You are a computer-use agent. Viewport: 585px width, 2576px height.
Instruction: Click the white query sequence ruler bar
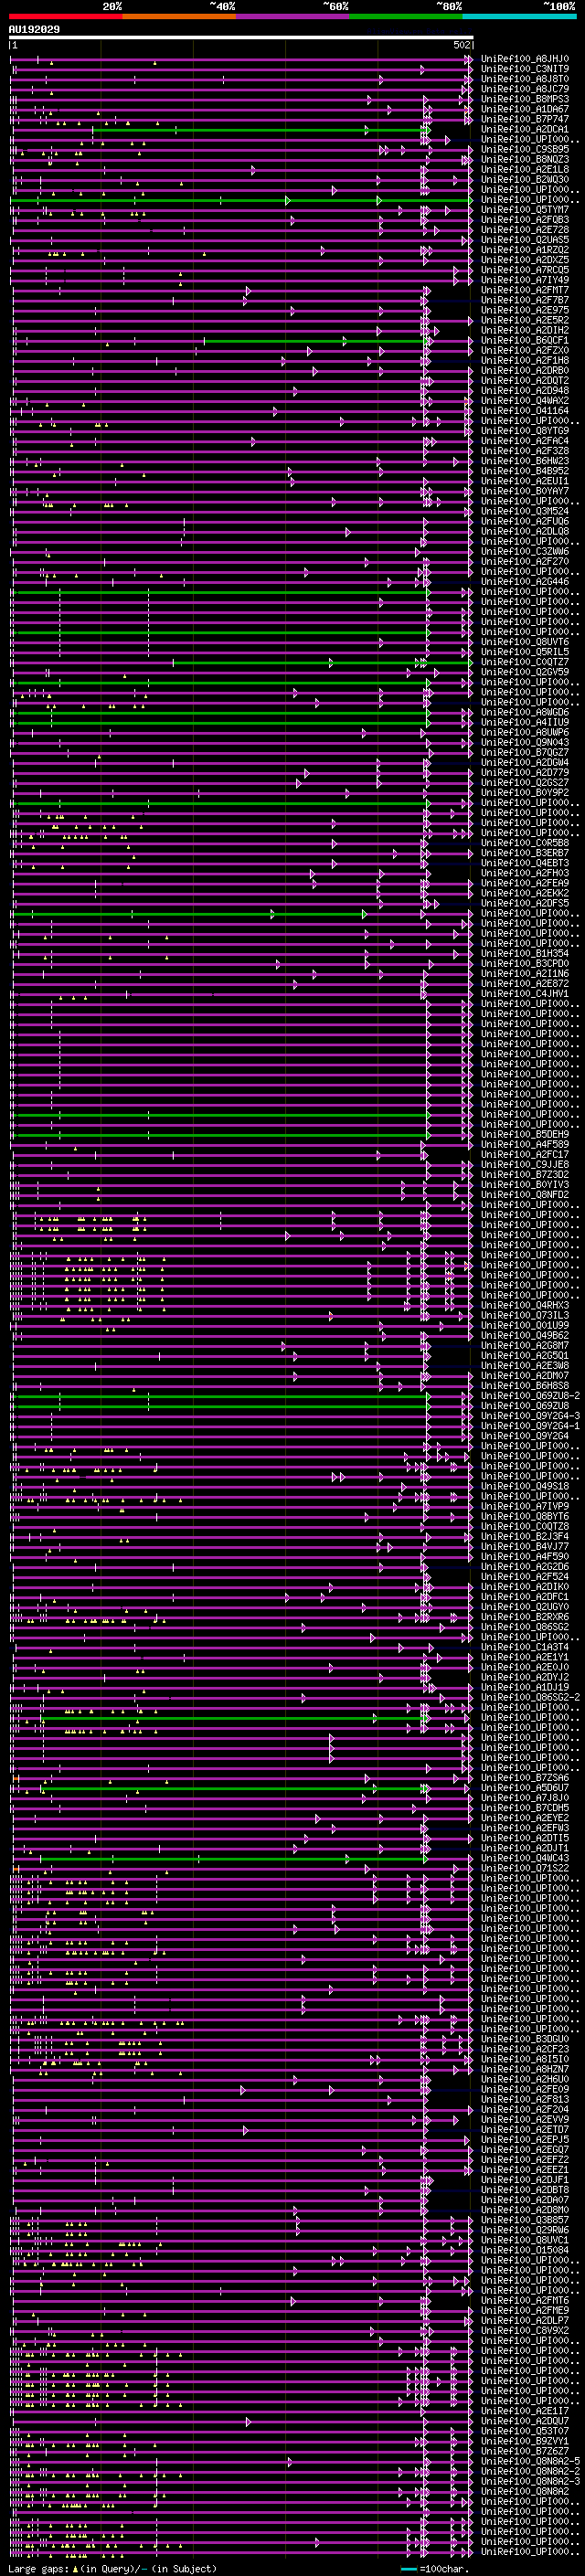241,37
